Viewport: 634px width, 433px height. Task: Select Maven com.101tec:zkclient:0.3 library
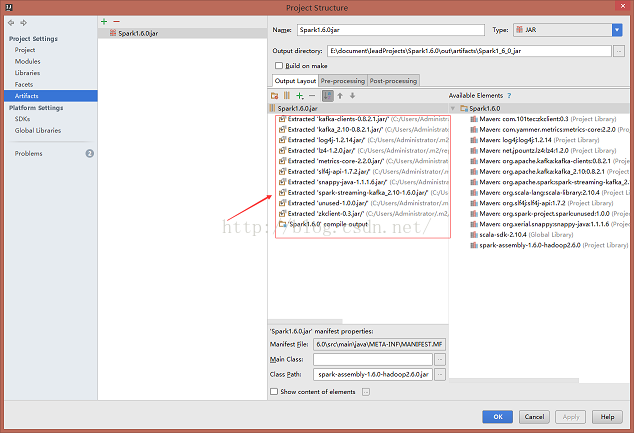[x=543, y=119]
